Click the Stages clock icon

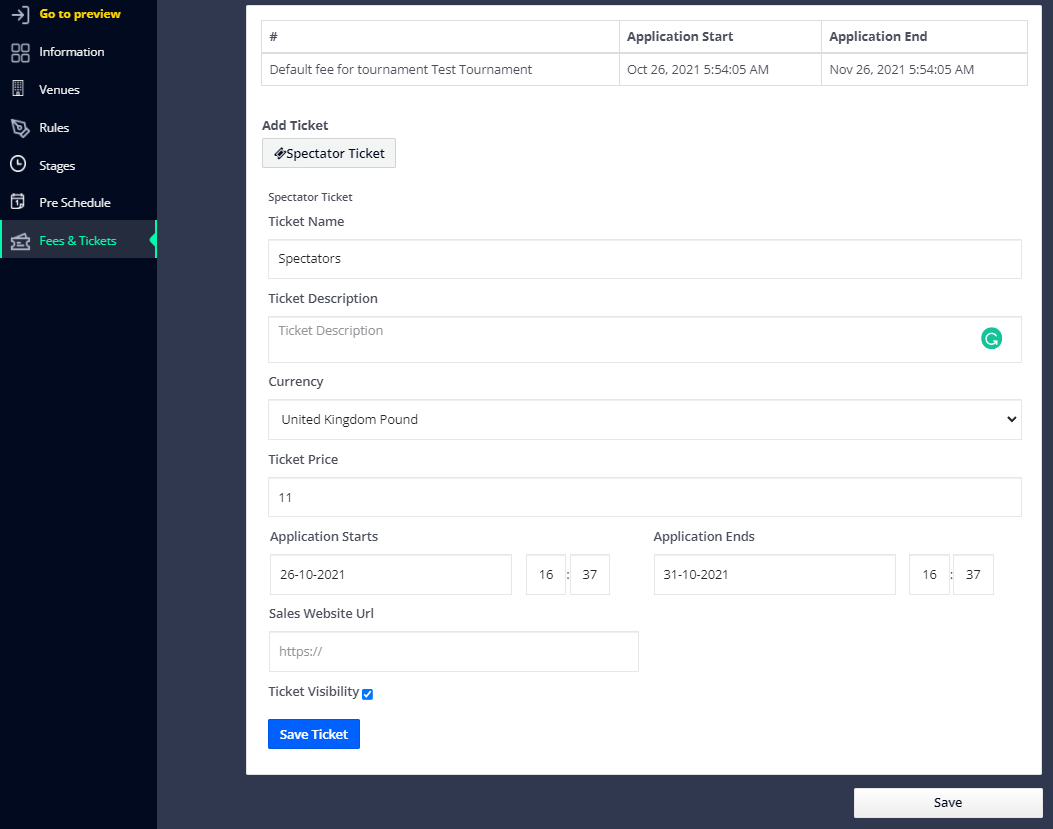click(x=18, y=164)
